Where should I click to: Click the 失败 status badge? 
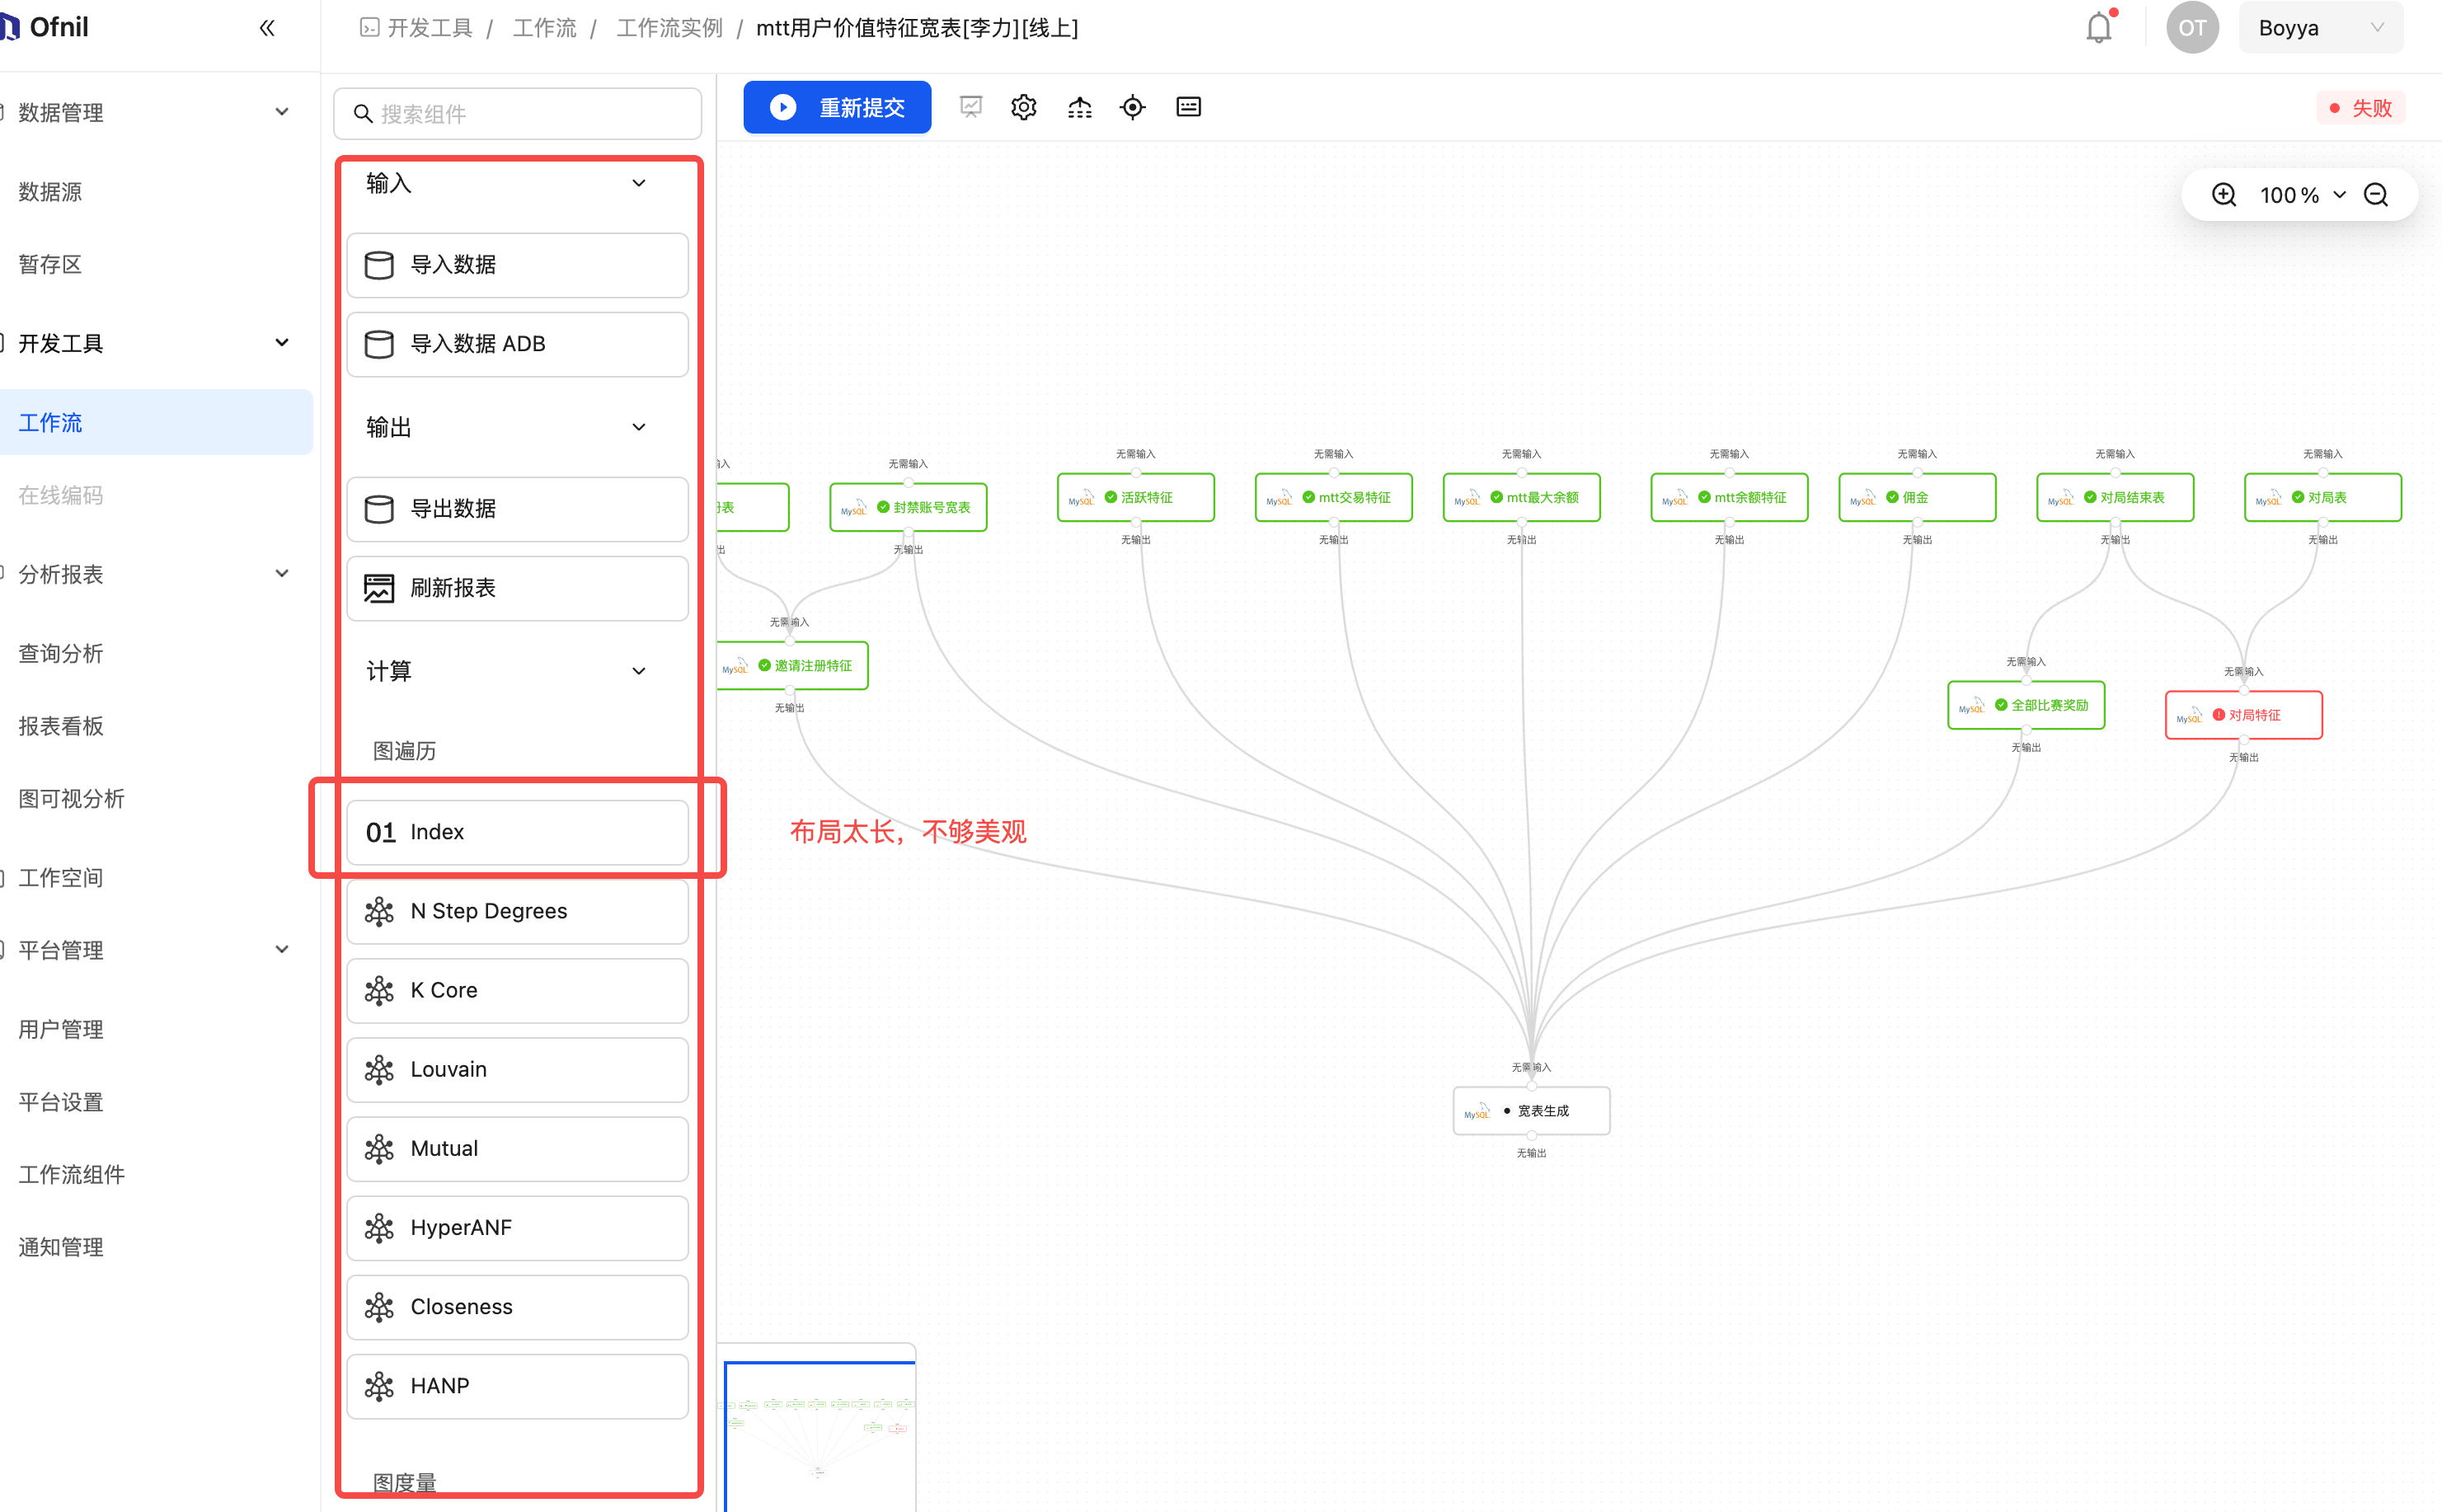pyautogui.click(x=2361, y=108)
